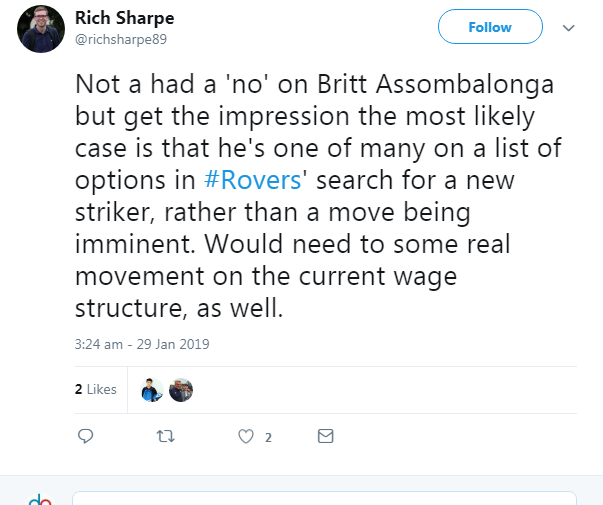Send tweet via Direct Message envelope icon
Viewport: 603px width, 505px height.
(x=325, y=437)
